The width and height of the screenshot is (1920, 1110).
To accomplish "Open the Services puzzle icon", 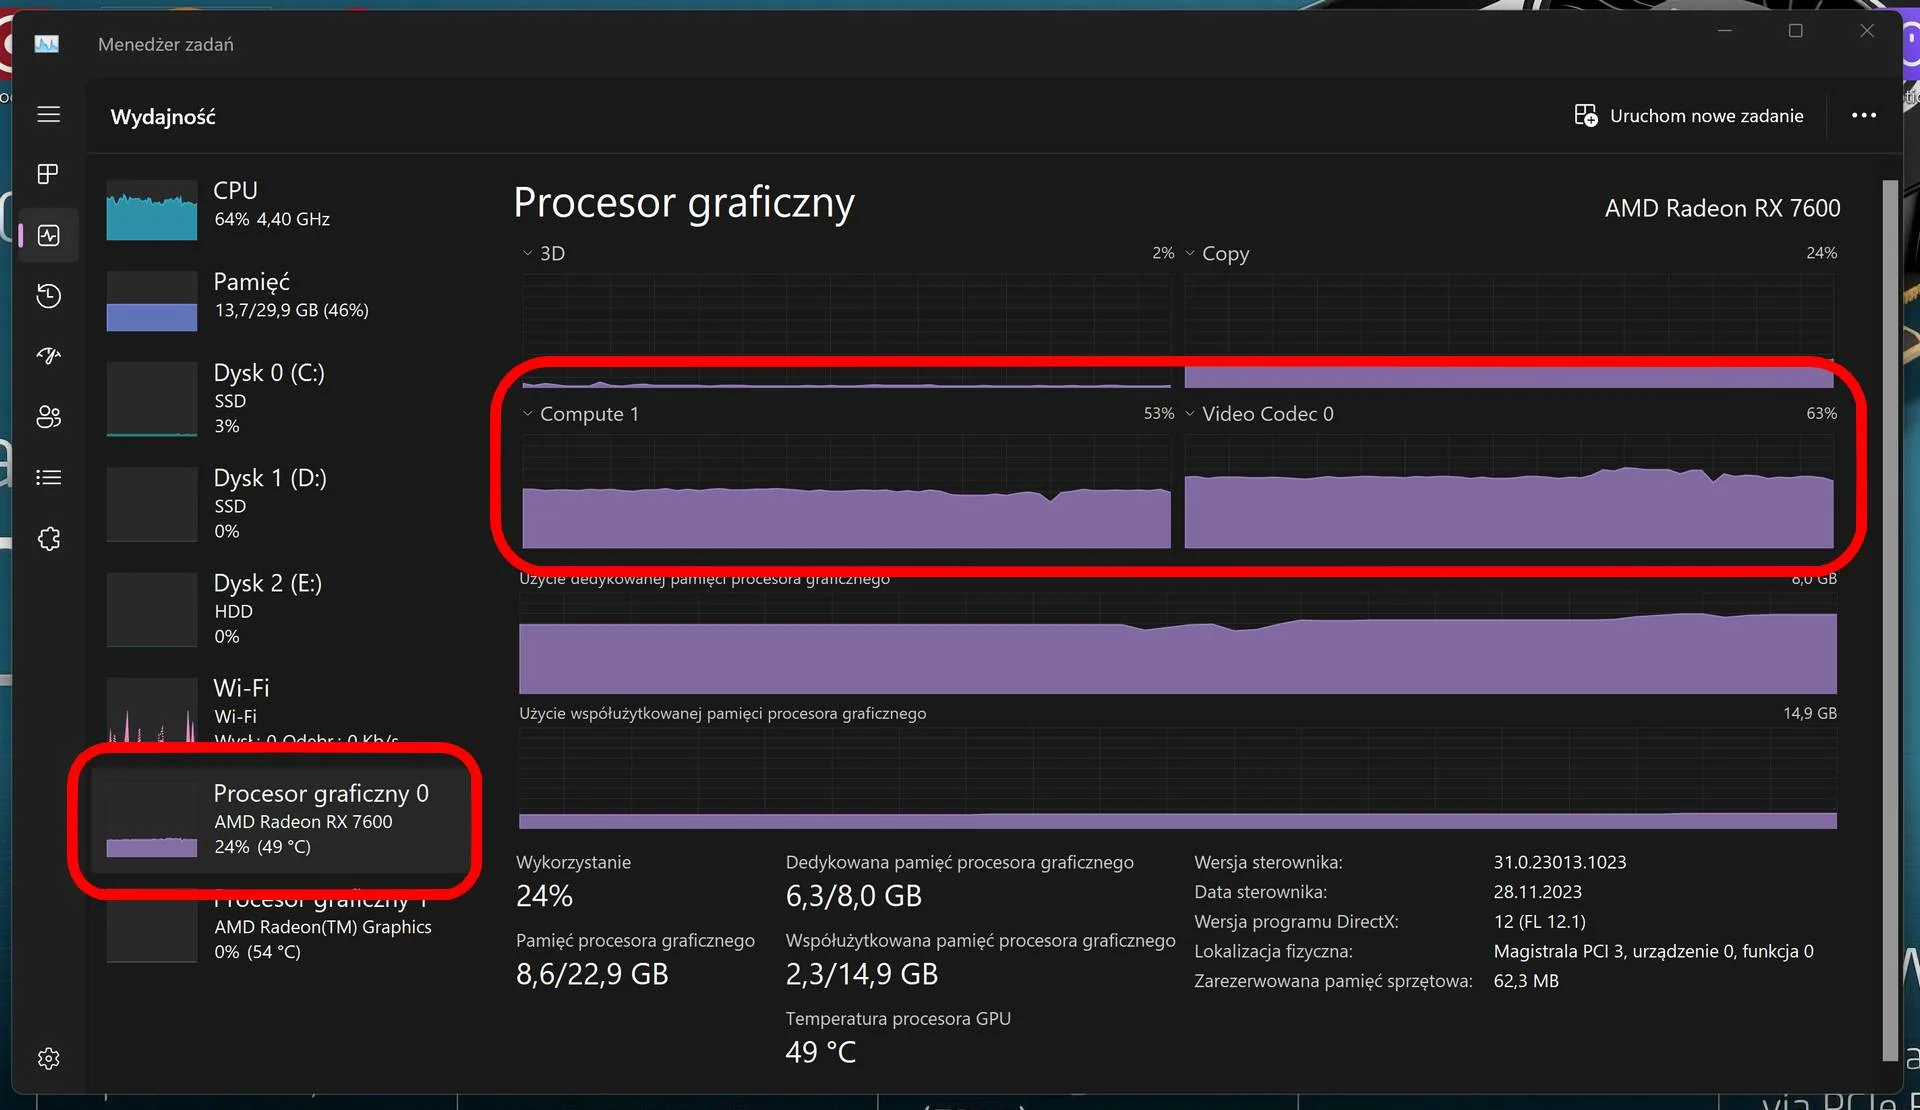I will [48, 539].
